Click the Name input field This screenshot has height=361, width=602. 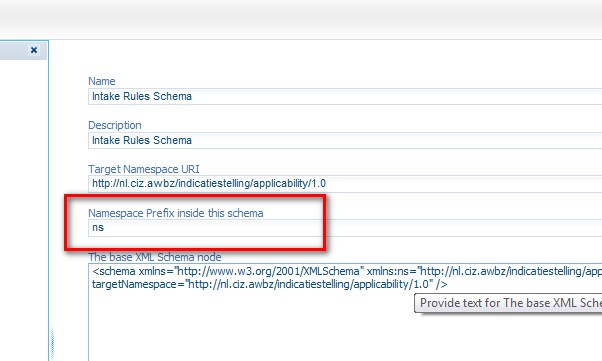point(345,96)
